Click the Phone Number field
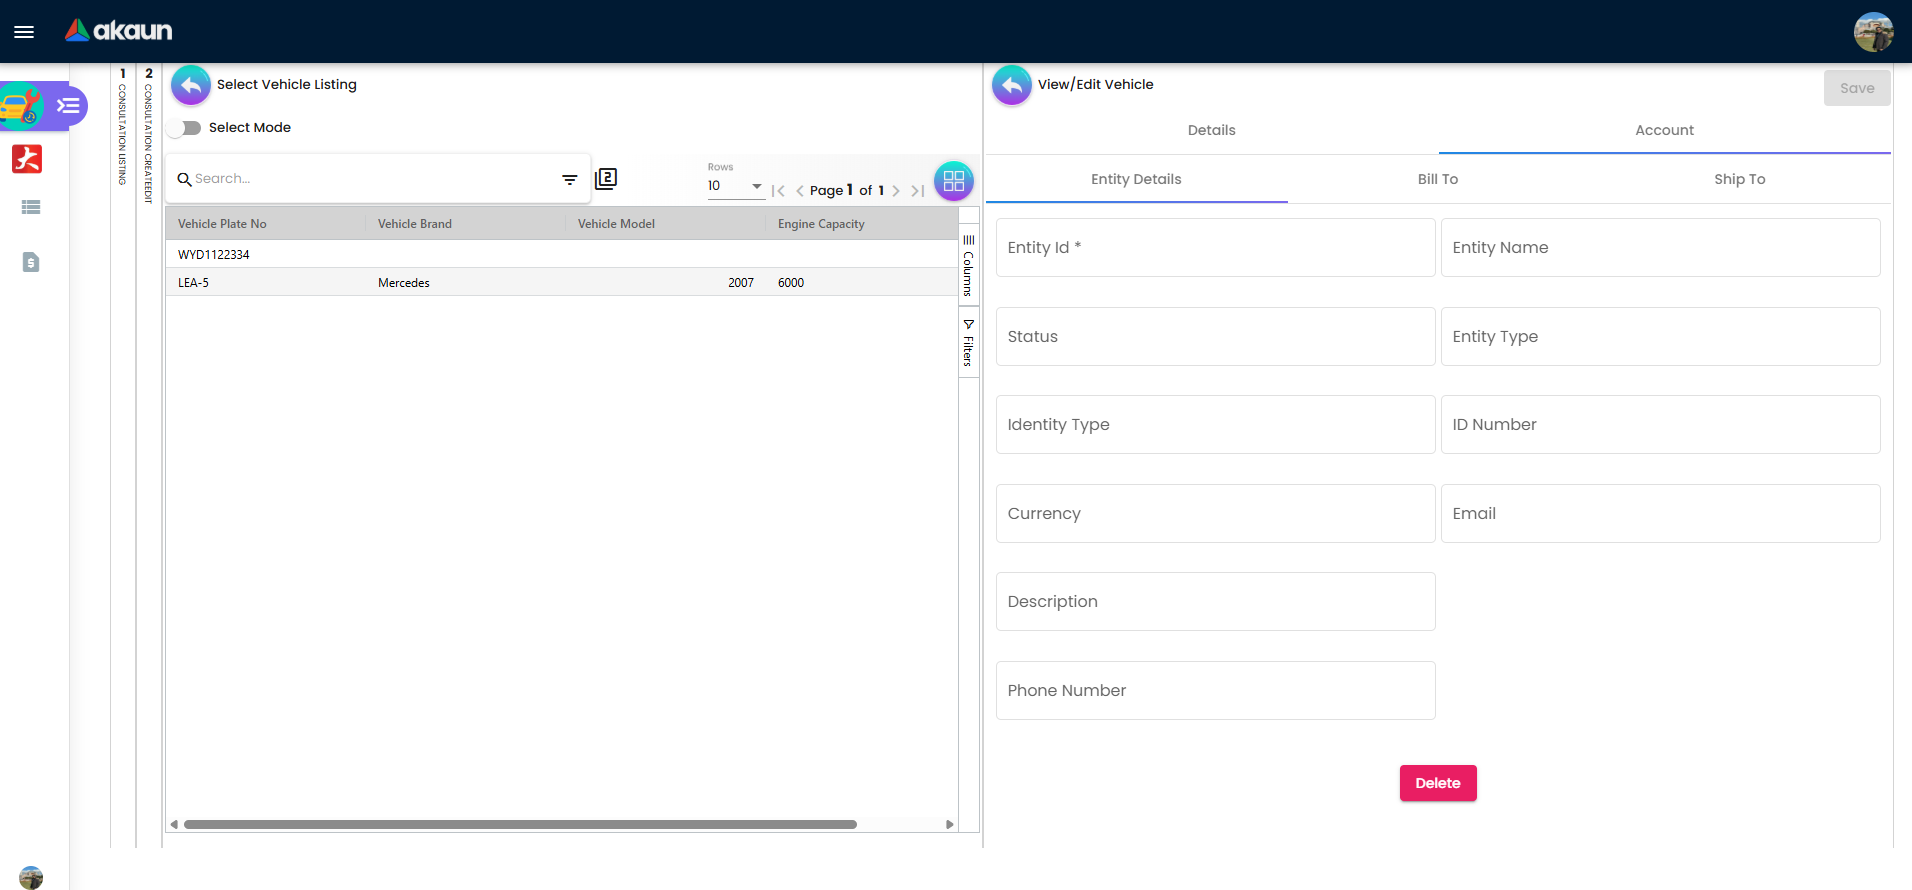 click(x=1215, y=691)
